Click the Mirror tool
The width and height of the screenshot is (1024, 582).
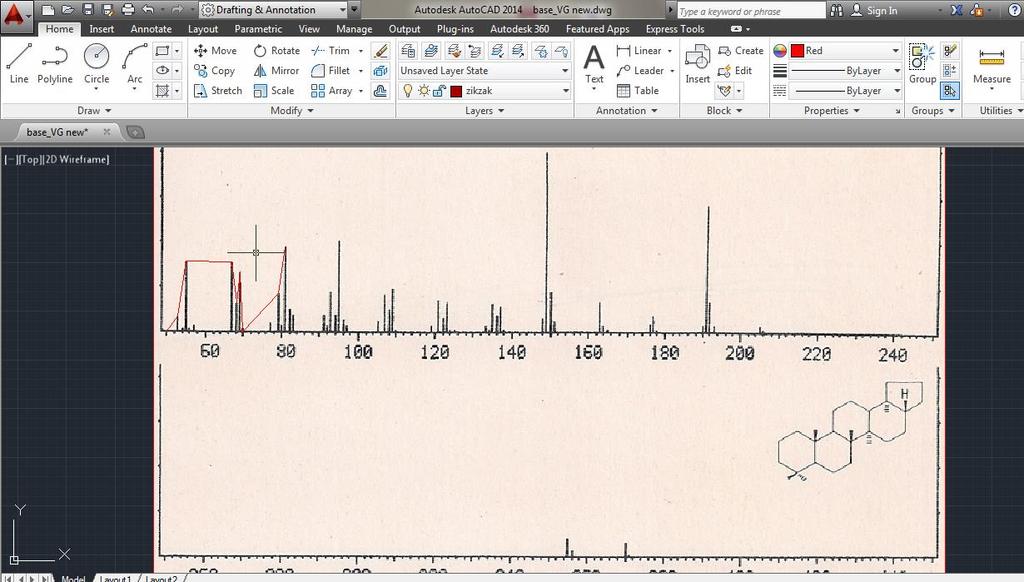pyautogui.click(x=276, y=71)
